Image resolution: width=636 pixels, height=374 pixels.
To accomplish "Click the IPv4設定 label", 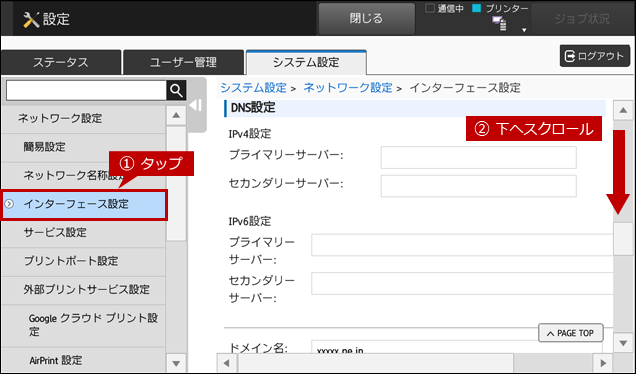I will 249,134.
